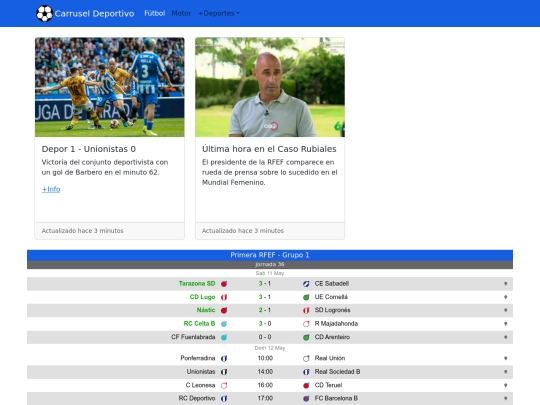Click the Real Sociedad B team crest

(306, 372)
